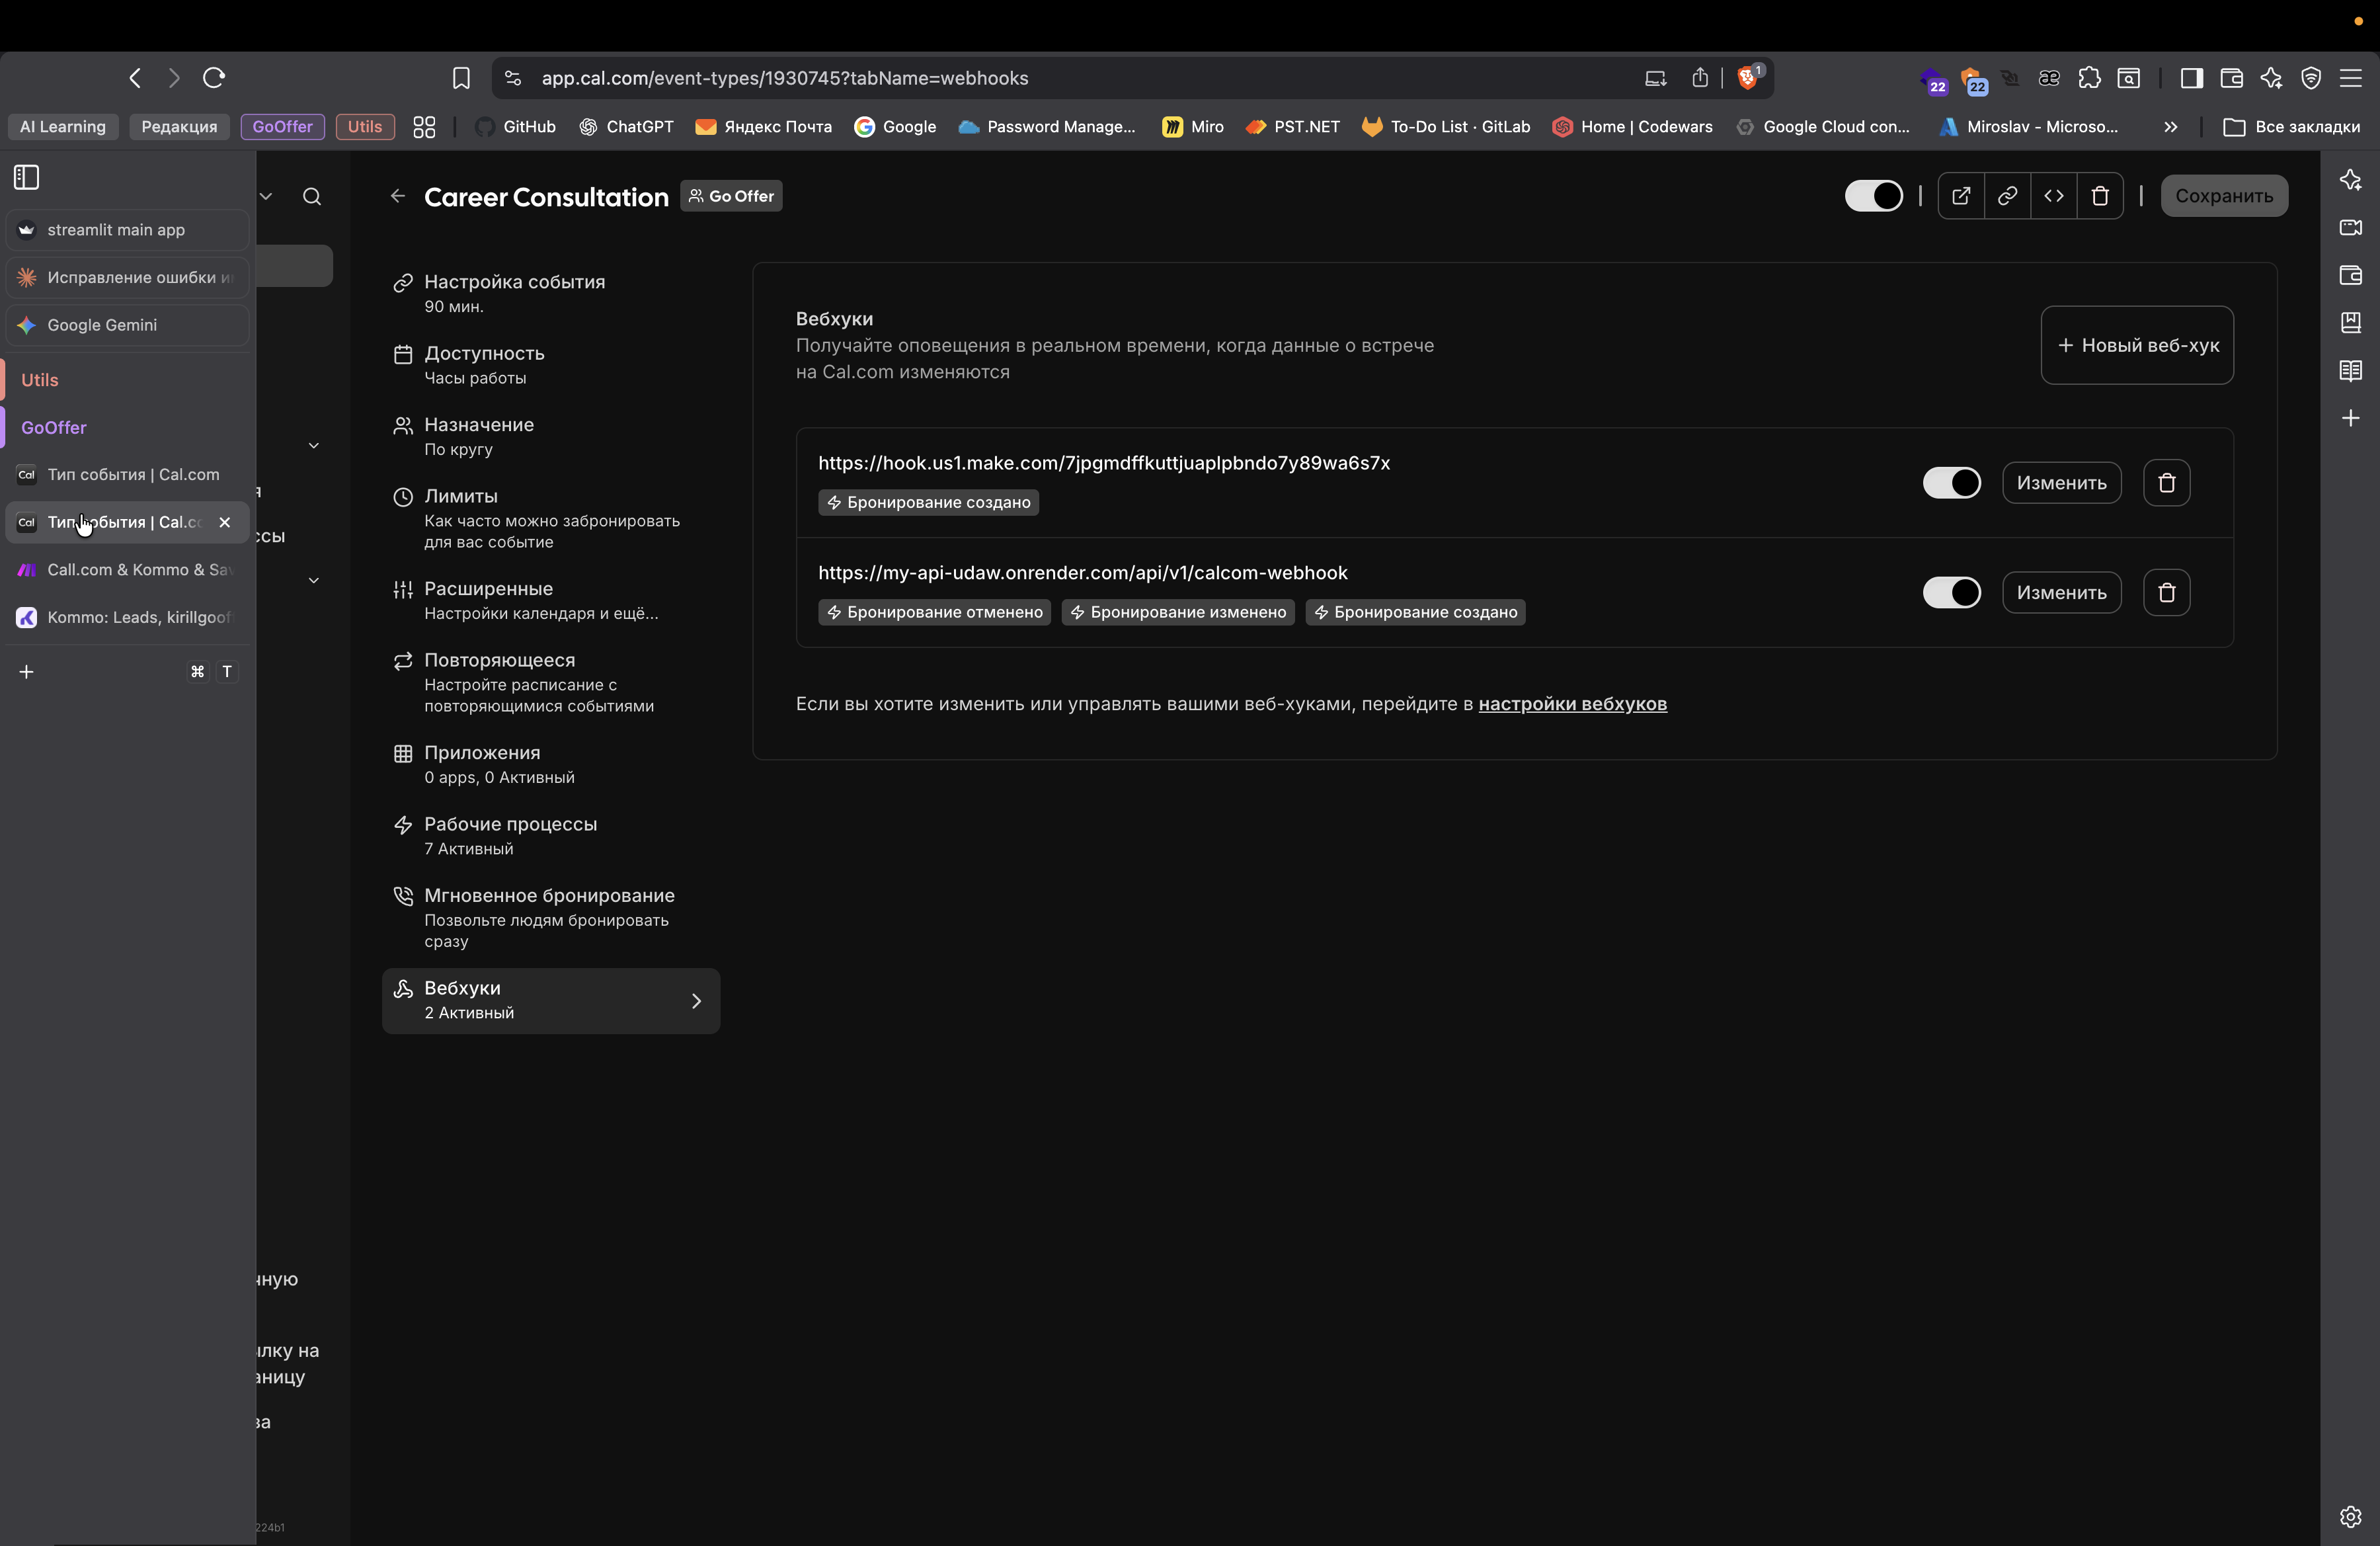Open embed code icon in header
The image size is (2380, 1546).
[x=2053, y=196]
